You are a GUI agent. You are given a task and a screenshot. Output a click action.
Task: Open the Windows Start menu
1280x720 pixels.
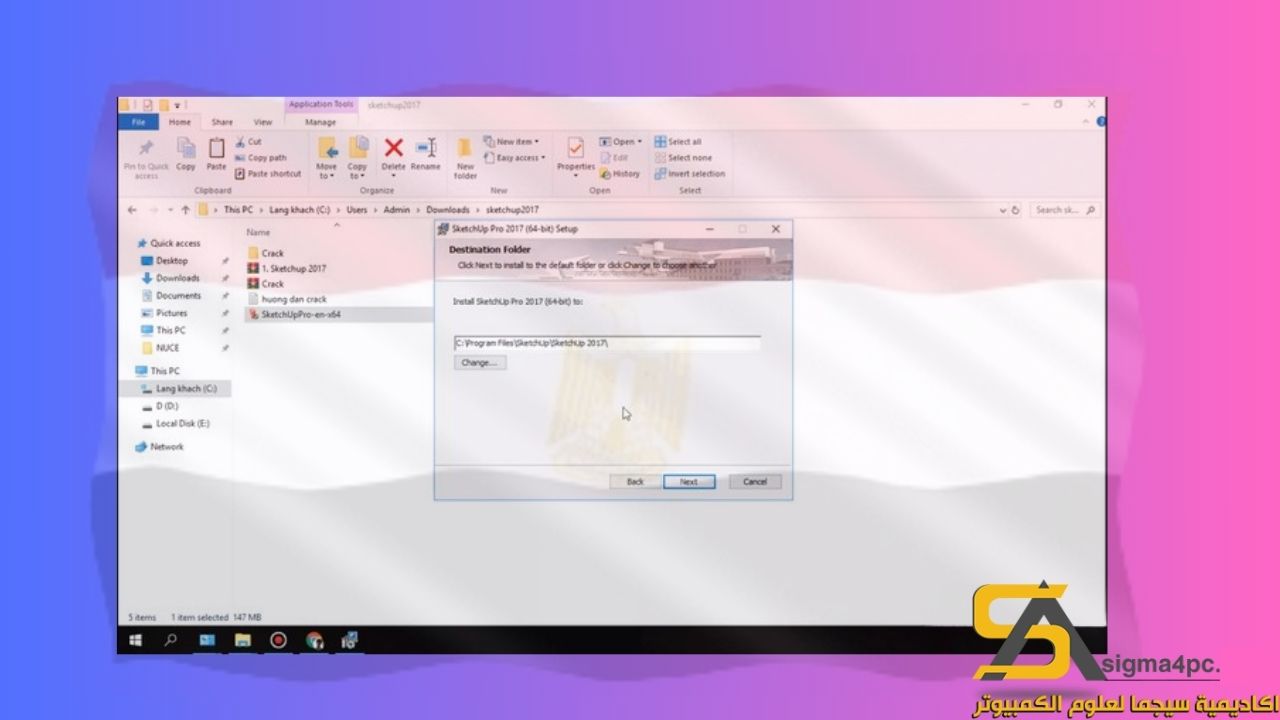pos(136,640)
